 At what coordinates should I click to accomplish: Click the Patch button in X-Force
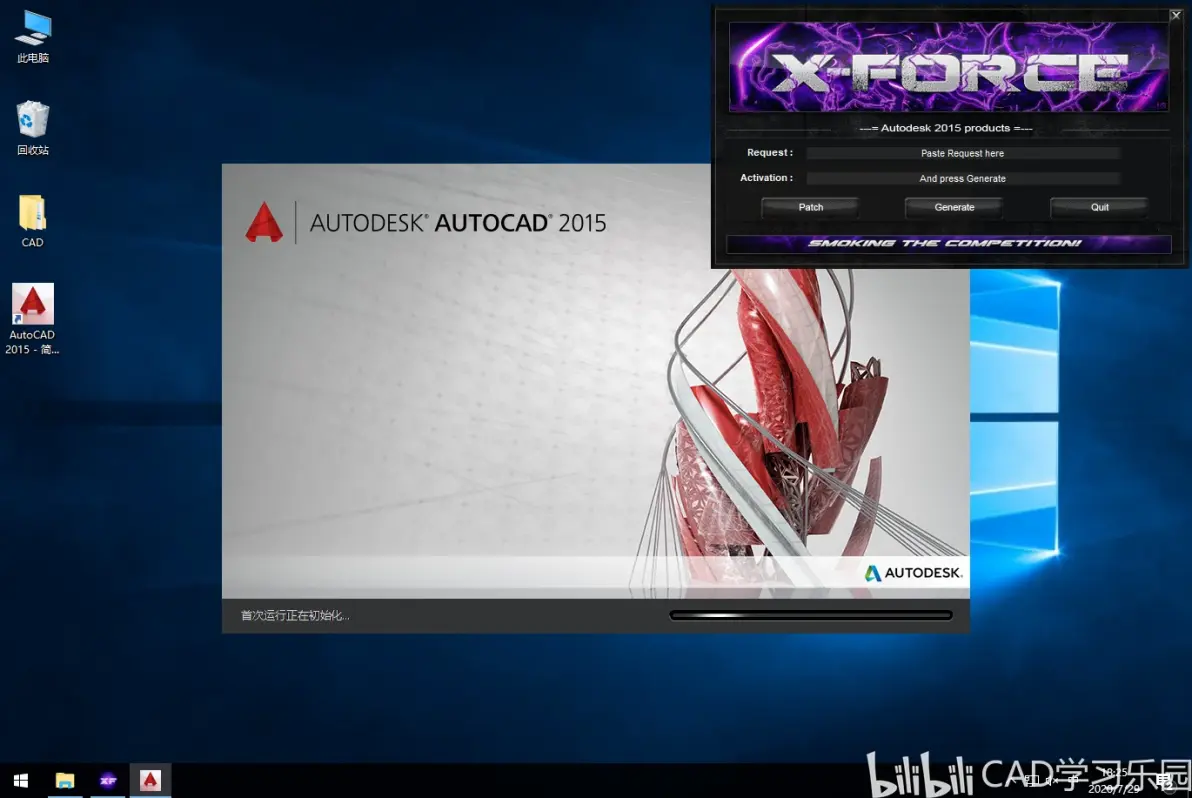coord(810,207)
